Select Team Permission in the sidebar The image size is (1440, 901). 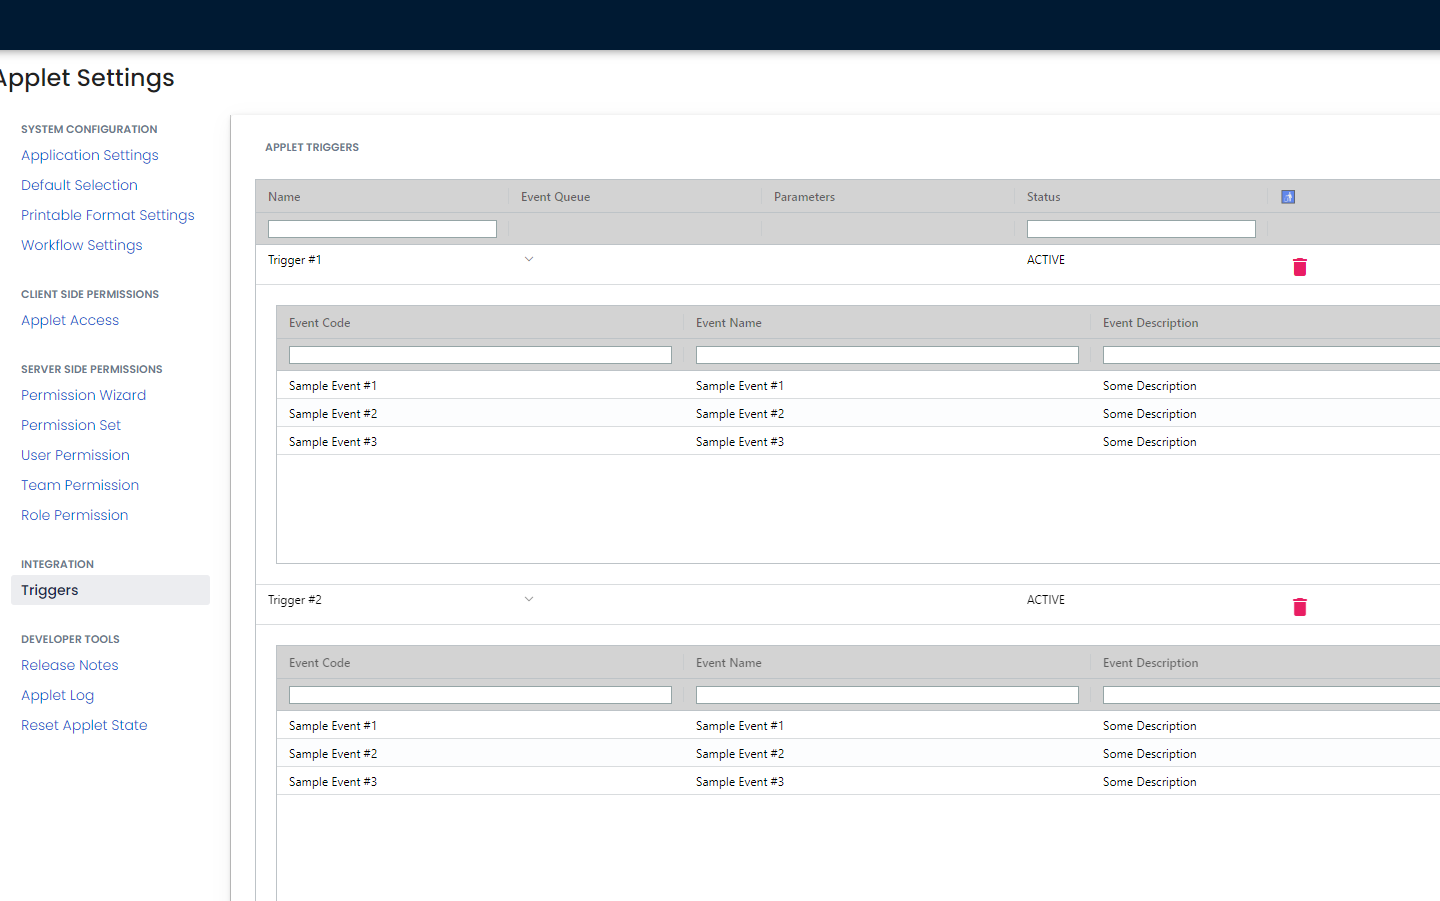point(80,485)
